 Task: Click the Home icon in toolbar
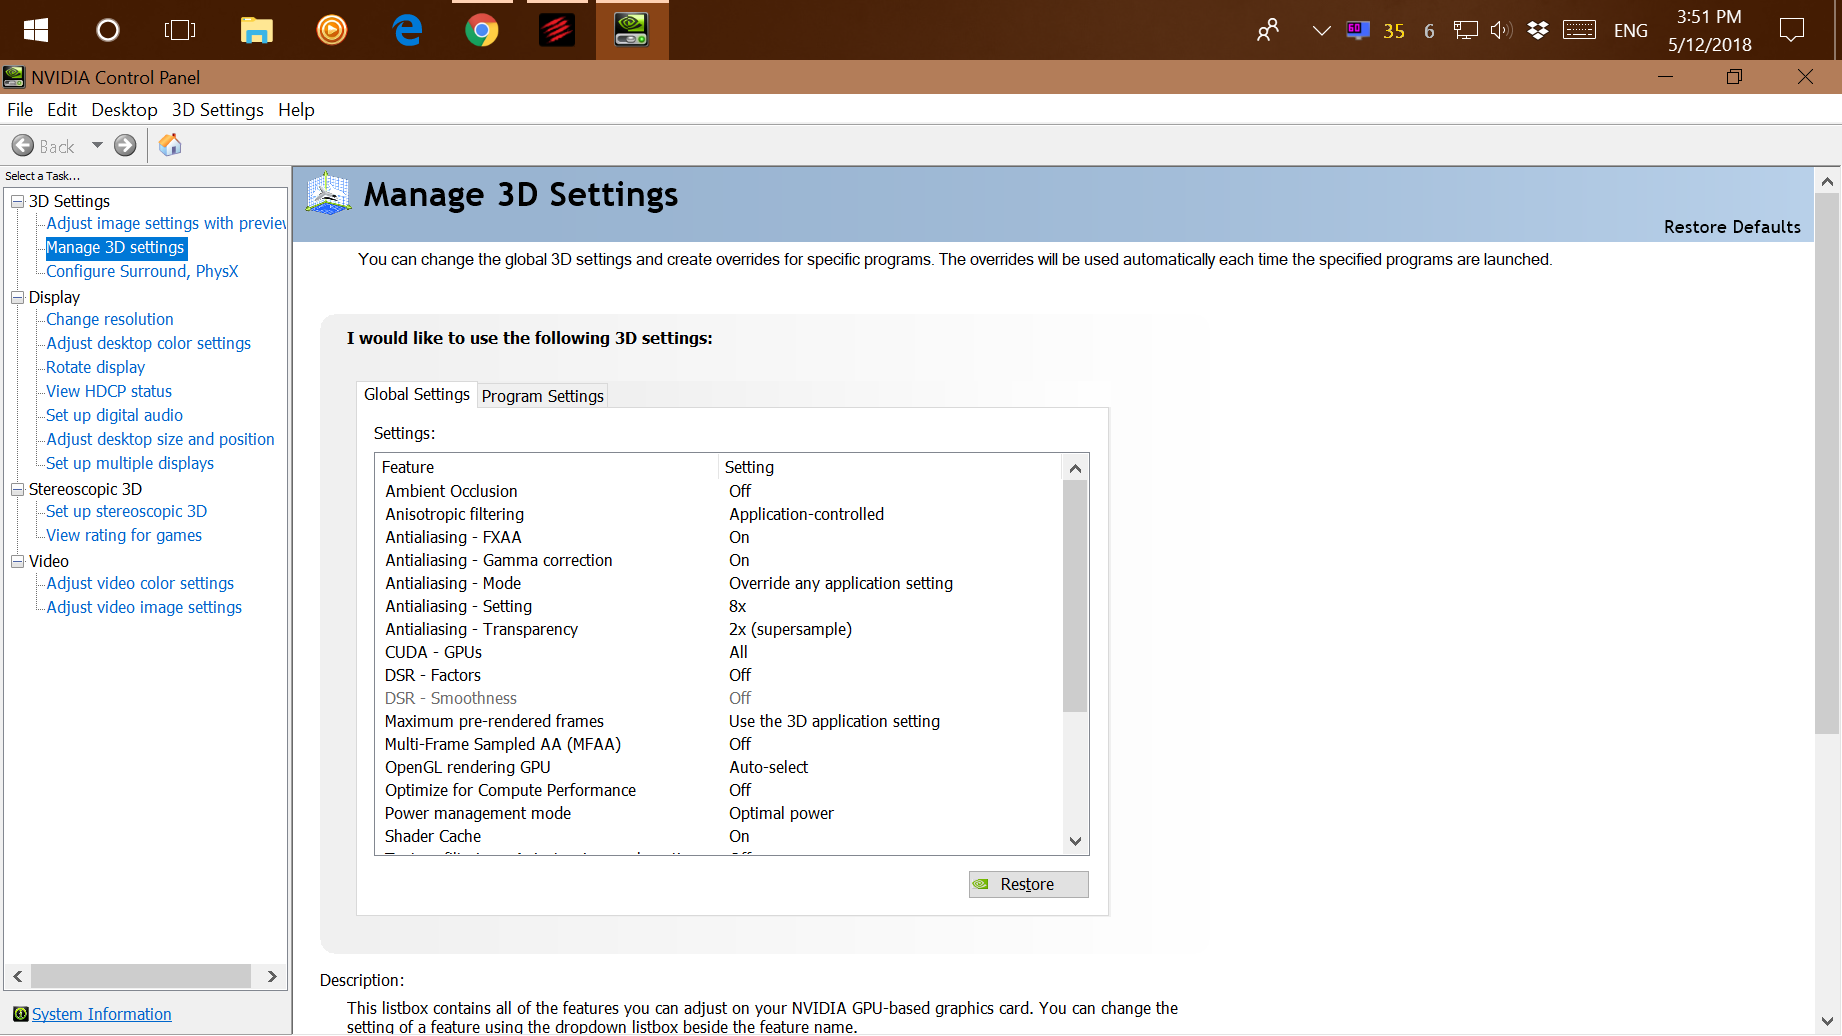coord(170,146)
